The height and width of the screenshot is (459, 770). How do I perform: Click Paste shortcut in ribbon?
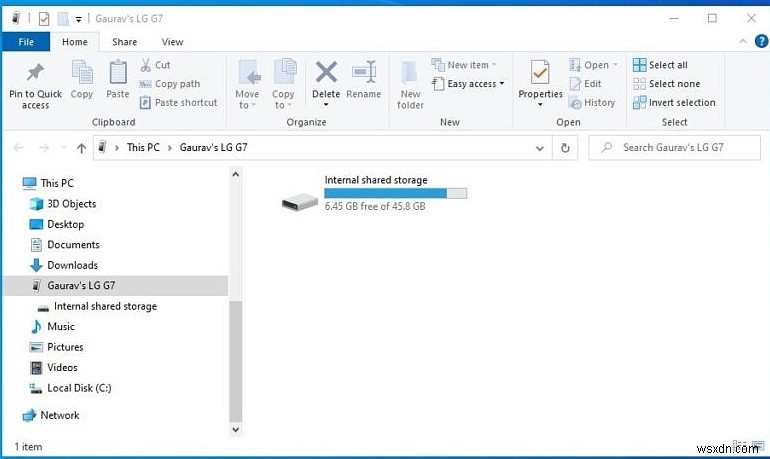pos(179,103)
